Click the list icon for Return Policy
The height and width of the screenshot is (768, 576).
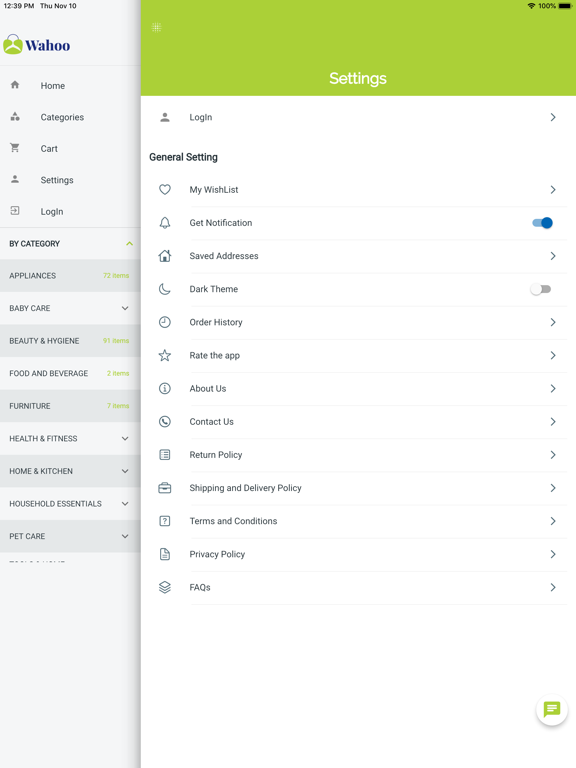click(165, 455)
